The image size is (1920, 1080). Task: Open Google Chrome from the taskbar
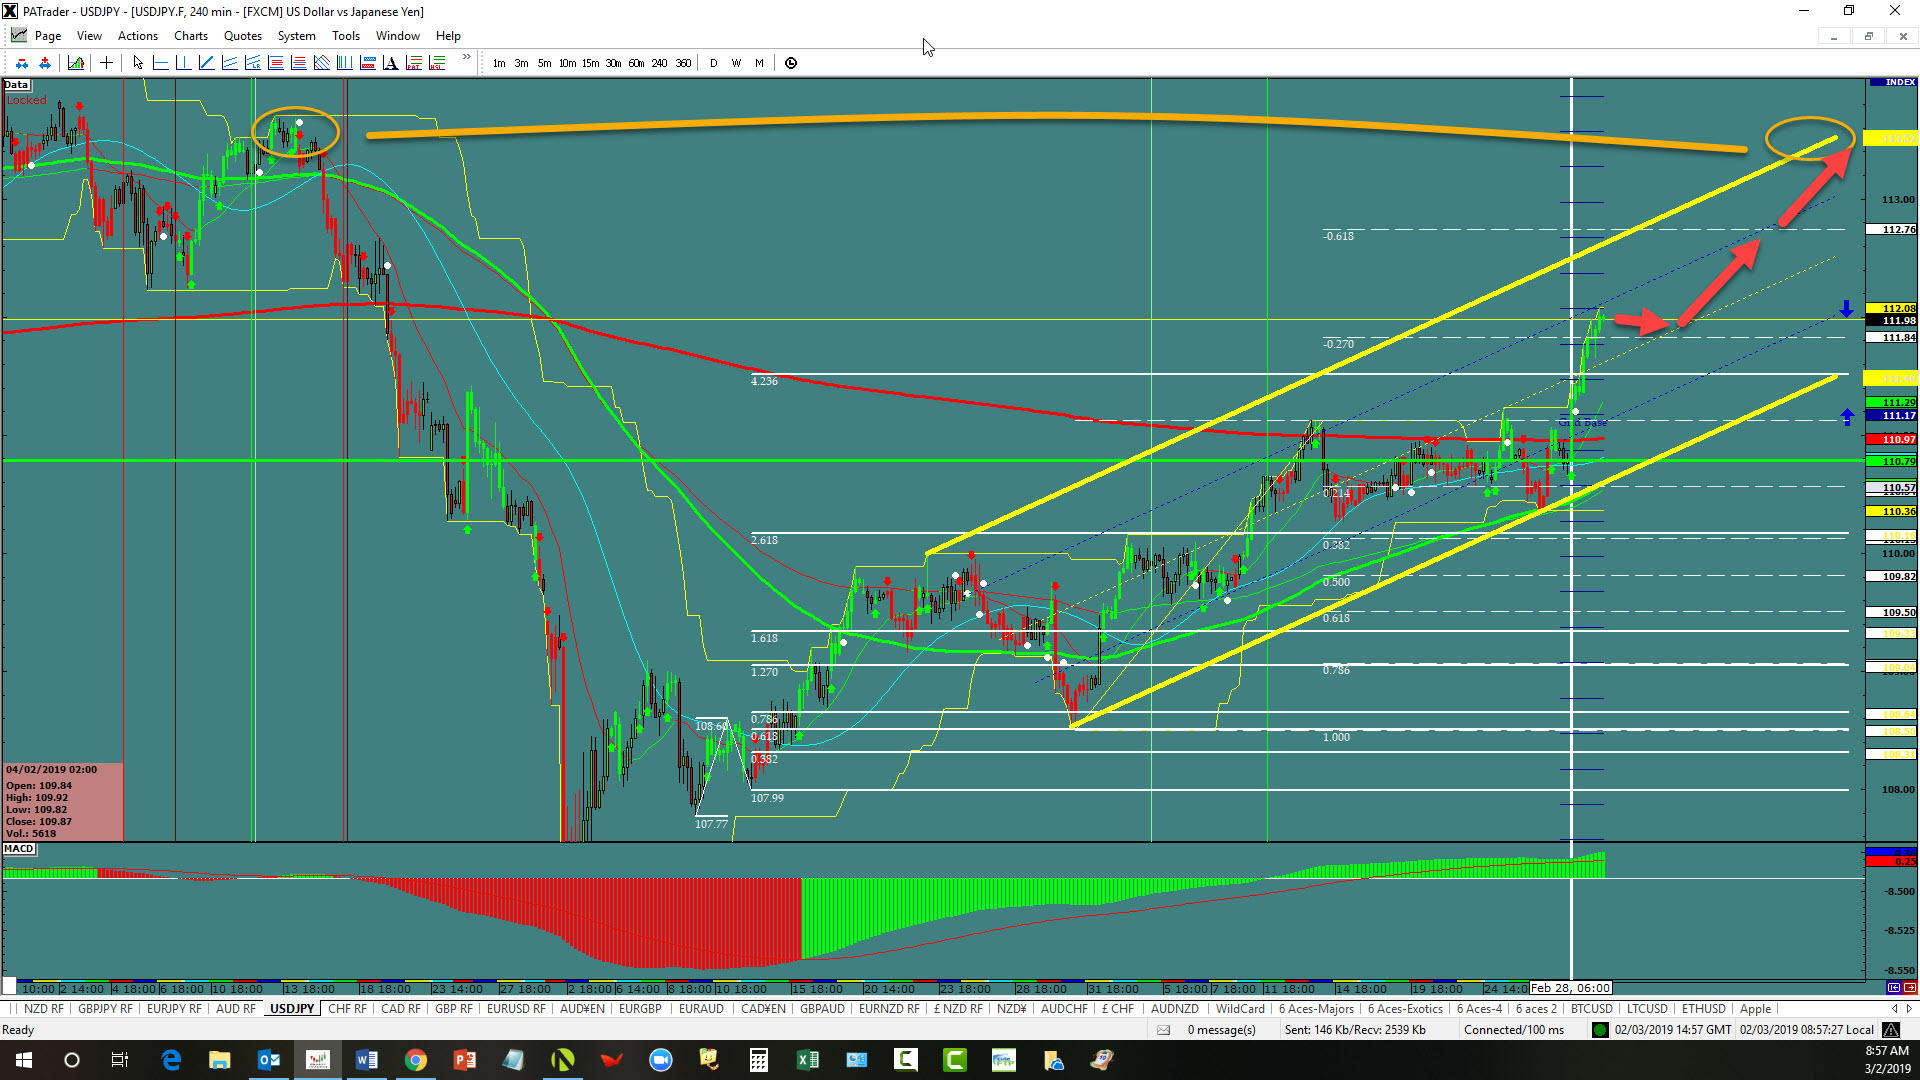(416, 1060)
